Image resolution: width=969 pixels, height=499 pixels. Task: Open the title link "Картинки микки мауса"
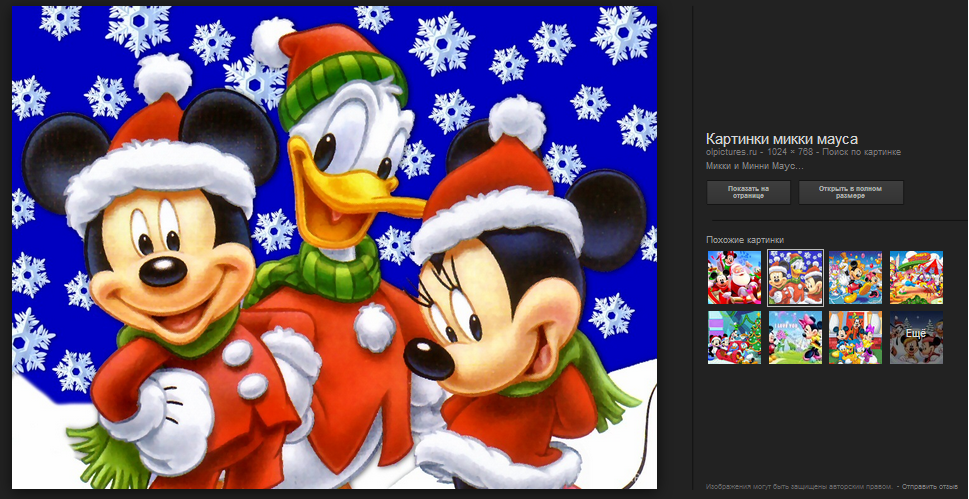click(782, 139)
